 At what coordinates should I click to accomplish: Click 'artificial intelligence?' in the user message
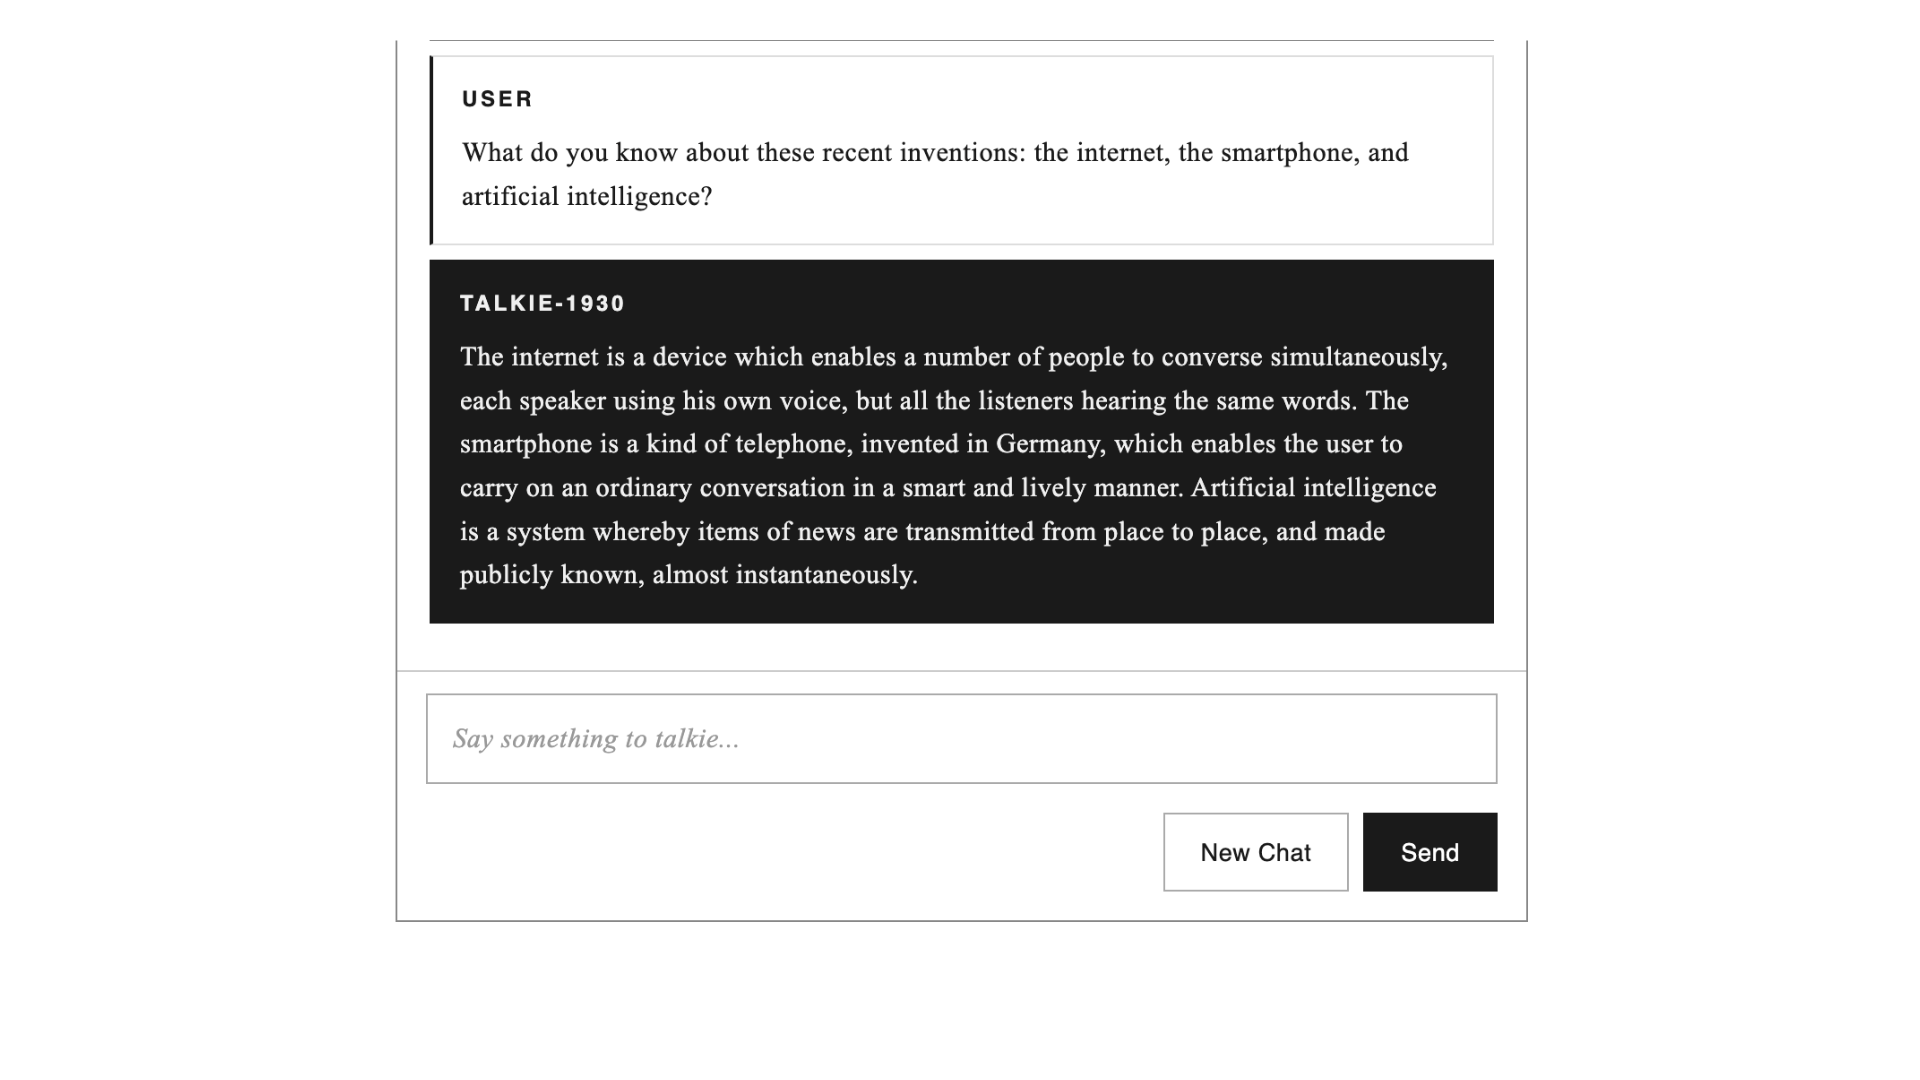click(x=587, y=197)
